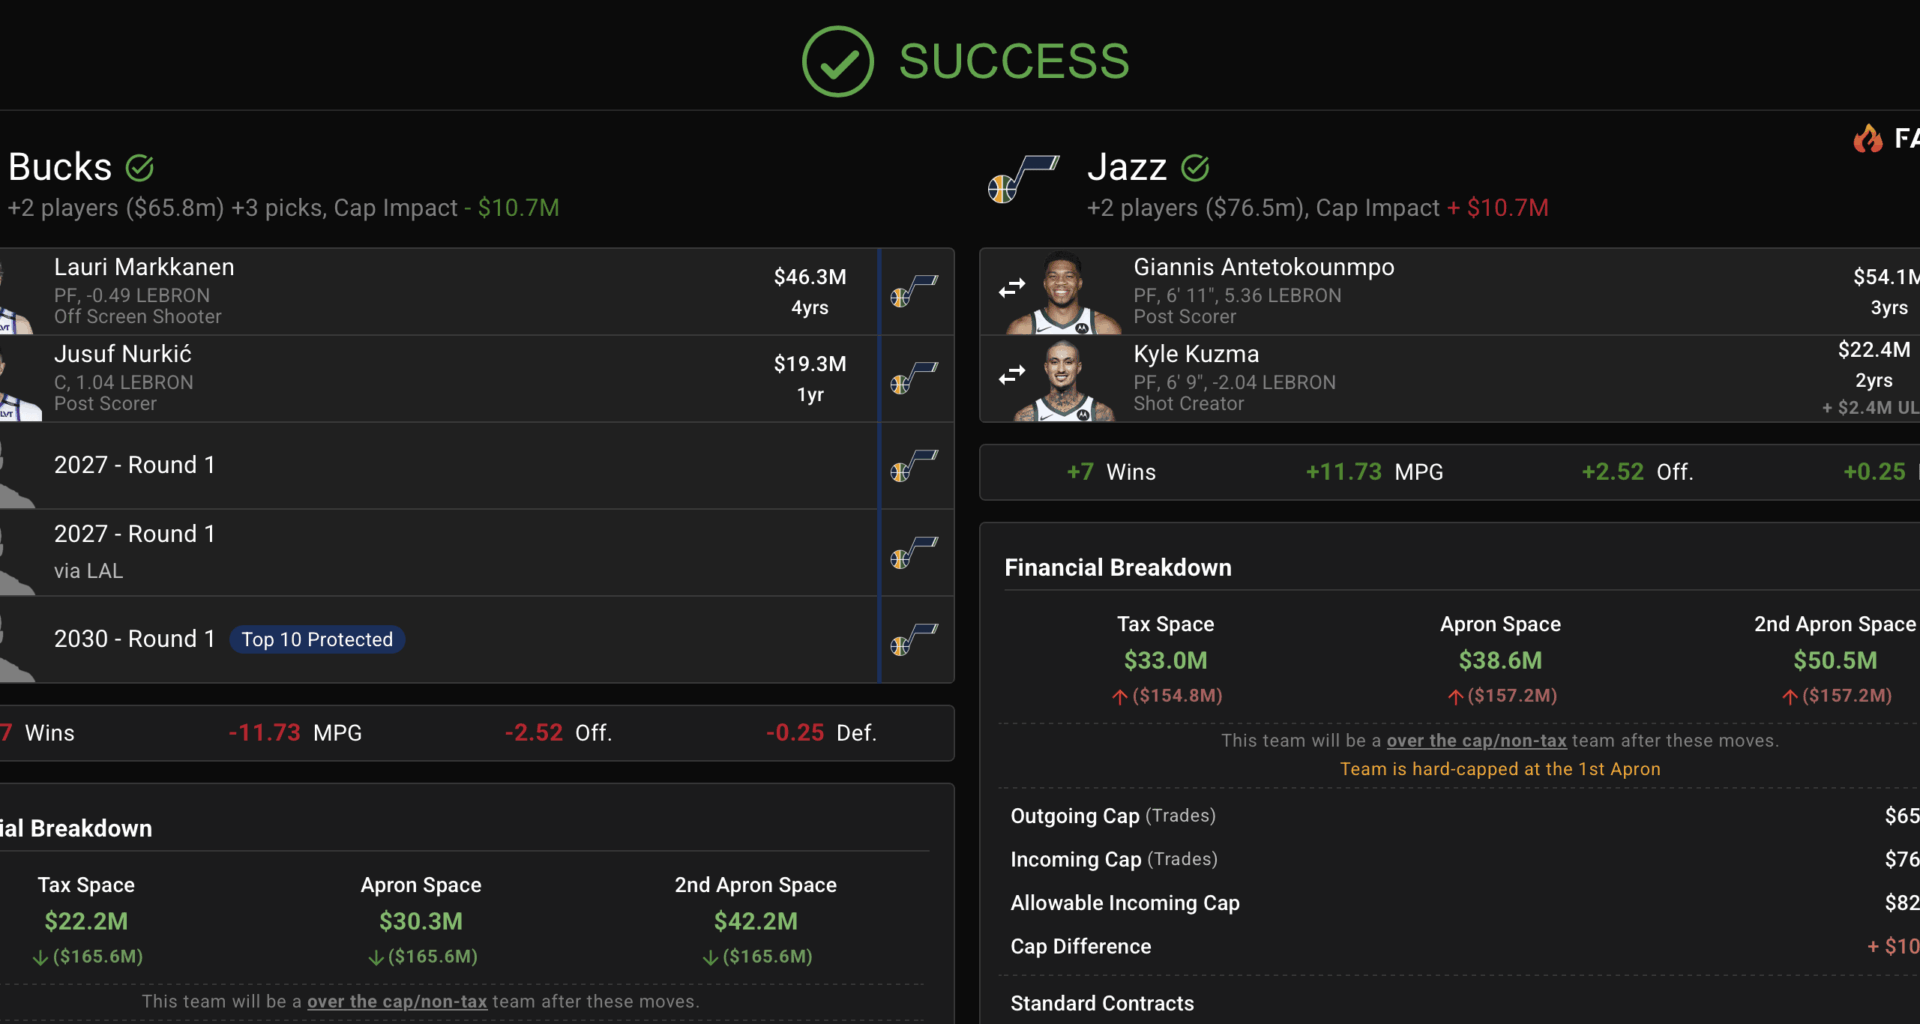This screenshot has height=1024, width=1920.
Task: Toggle the swap arrows next to Kyle Kuzma
Action: tap(1010, 374)
